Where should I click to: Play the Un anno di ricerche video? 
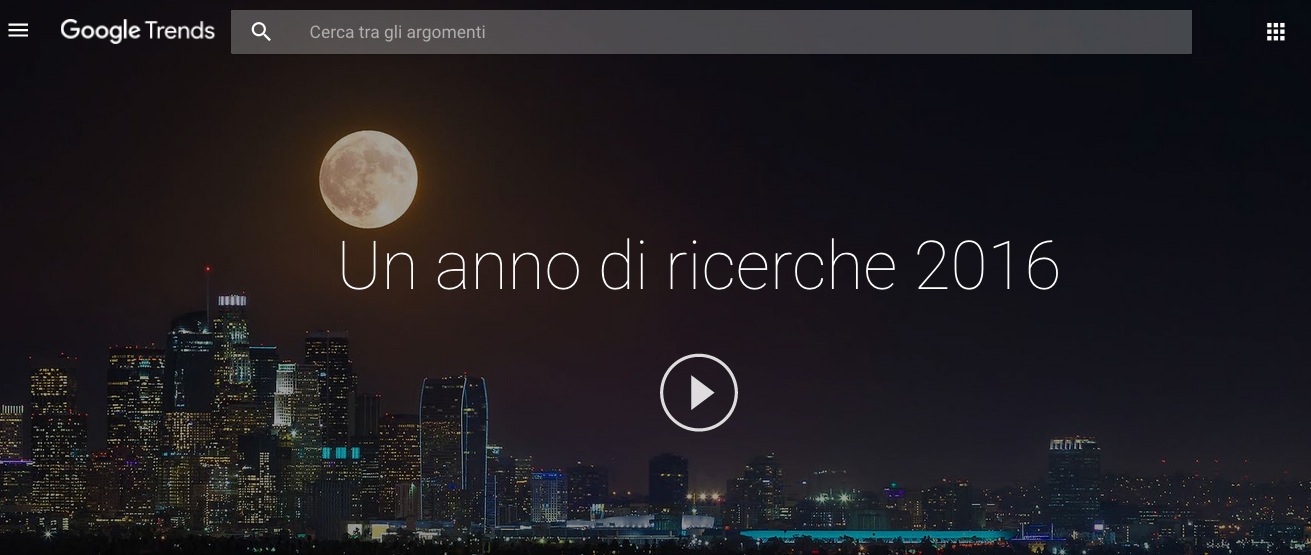[699, 393]
